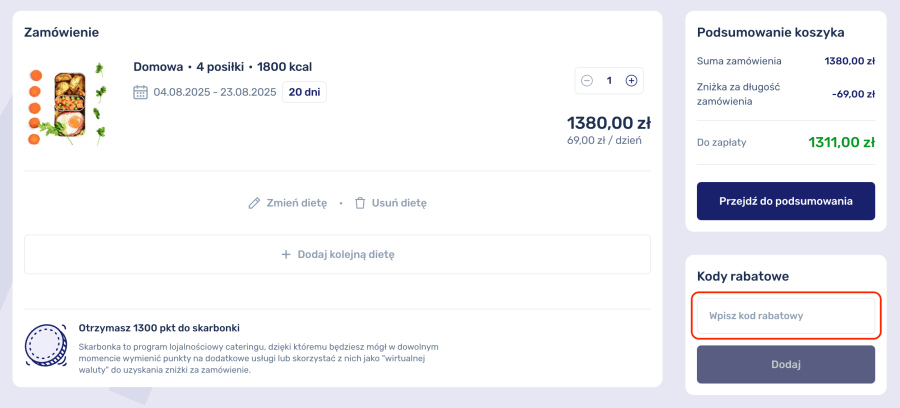
Task: Click the skarbonka coin icon
Action: click(46, 345)
